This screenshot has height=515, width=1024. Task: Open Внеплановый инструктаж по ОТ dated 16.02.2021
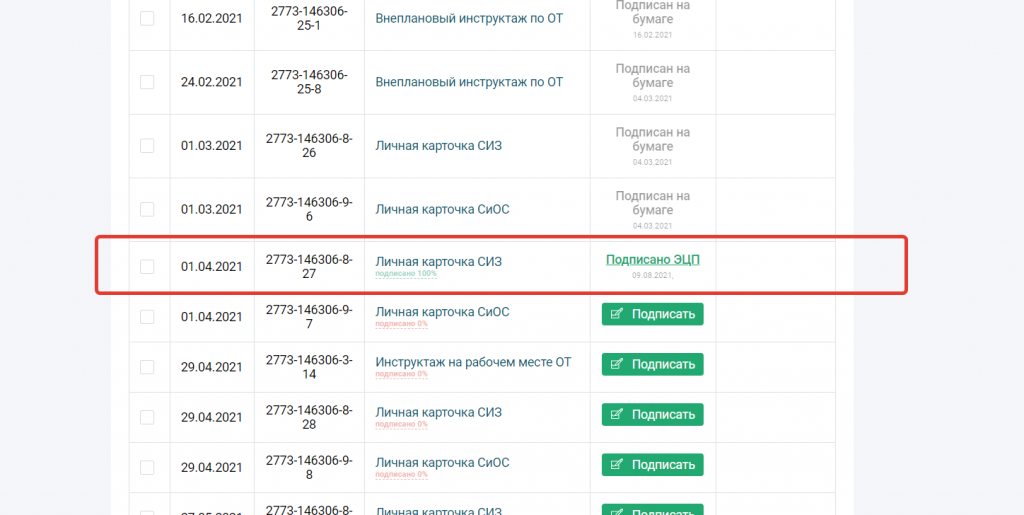(x=469, y=18)
